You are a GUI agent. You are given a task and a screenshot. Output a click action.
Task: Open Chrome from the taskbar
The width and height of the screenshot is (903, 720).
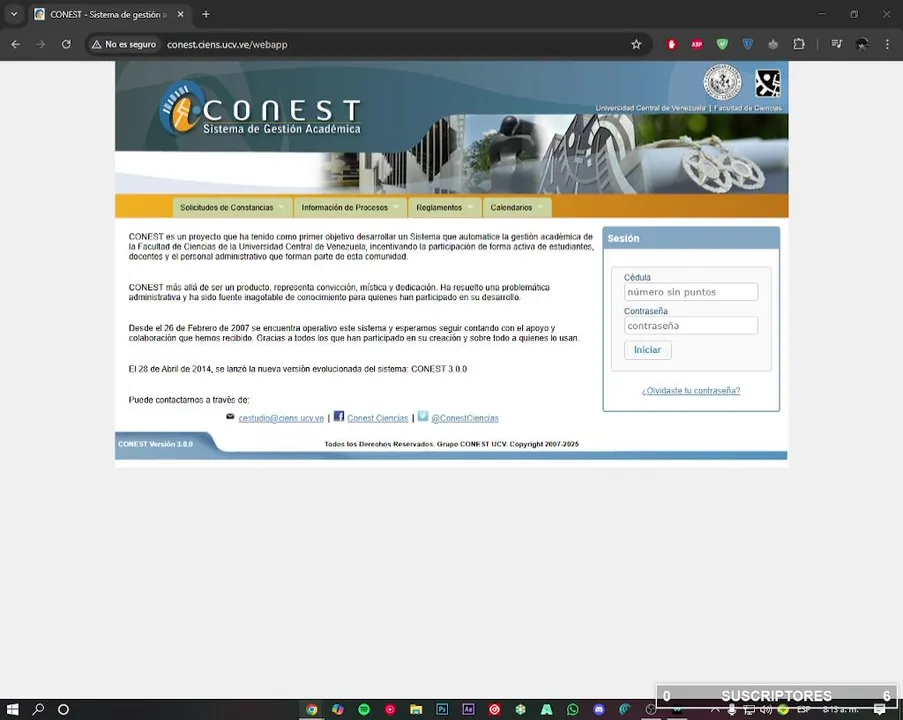(x=312, y=710)
